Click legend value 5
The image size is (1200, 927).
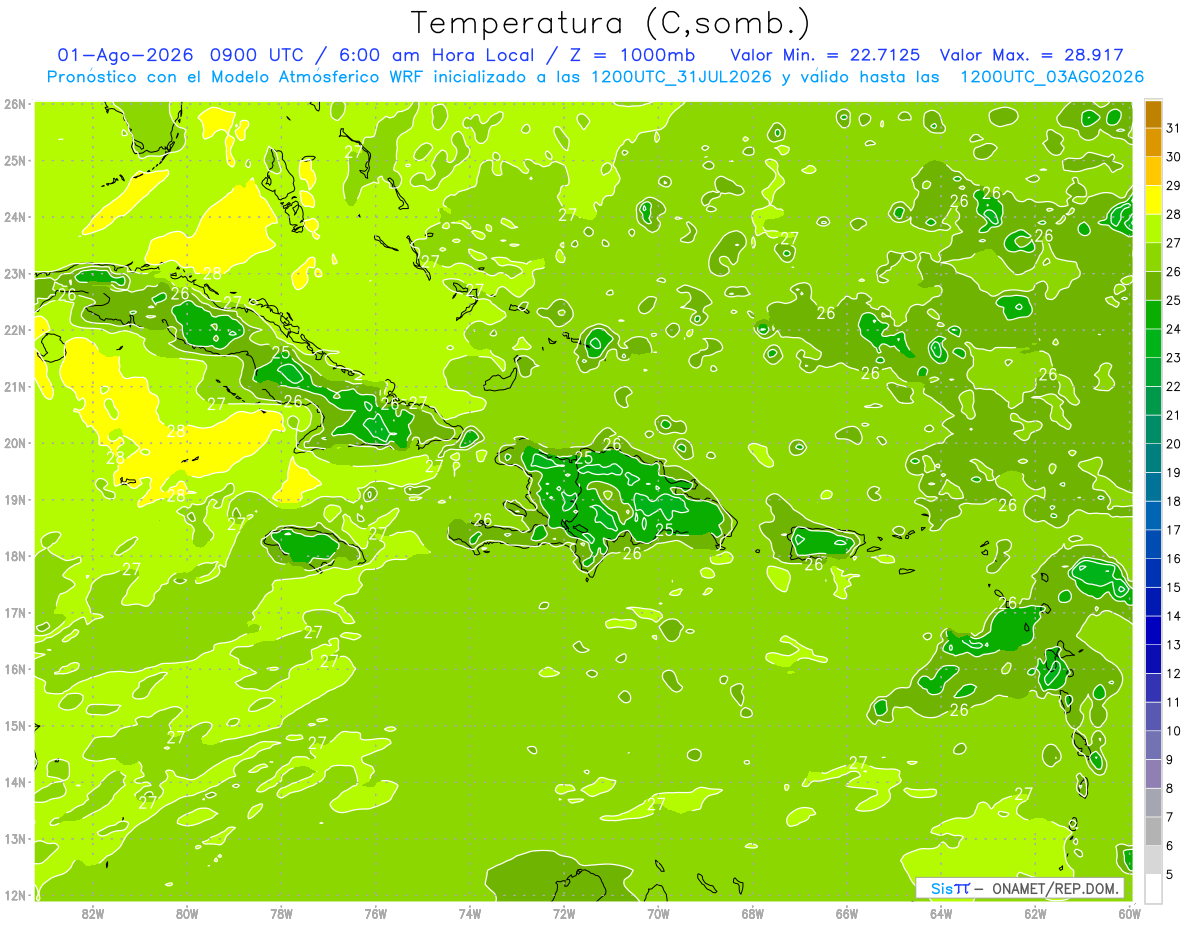[x=1171, y=874]
